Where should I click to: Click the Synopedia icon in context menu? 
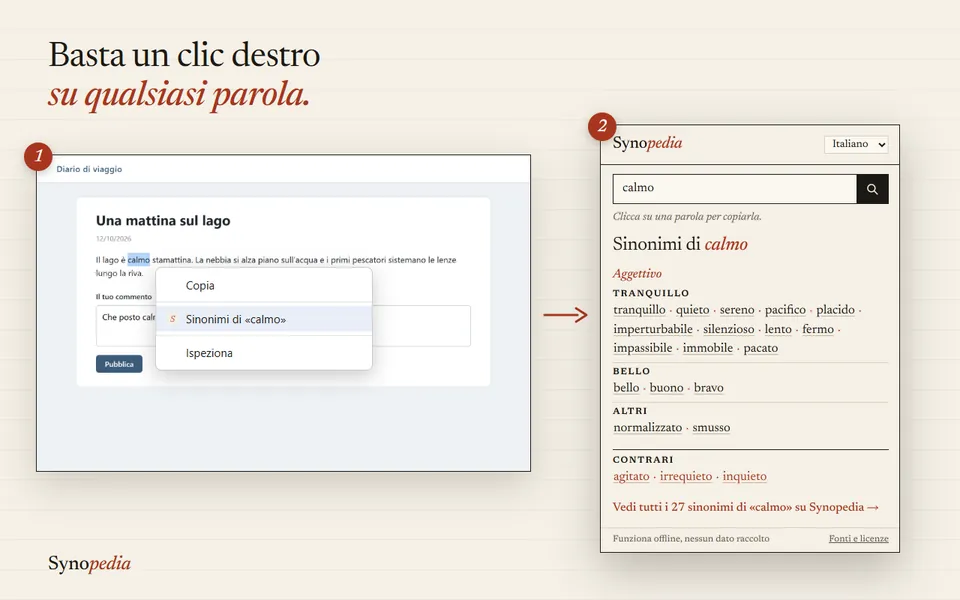coord(173,319)
